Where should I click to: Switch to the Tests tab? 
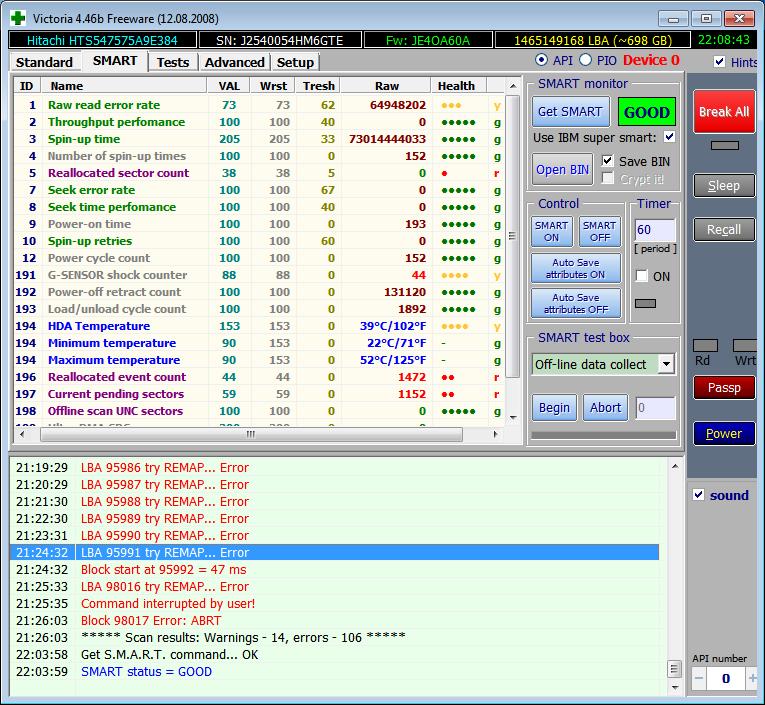pyautogui.click(x=172, y=62)
